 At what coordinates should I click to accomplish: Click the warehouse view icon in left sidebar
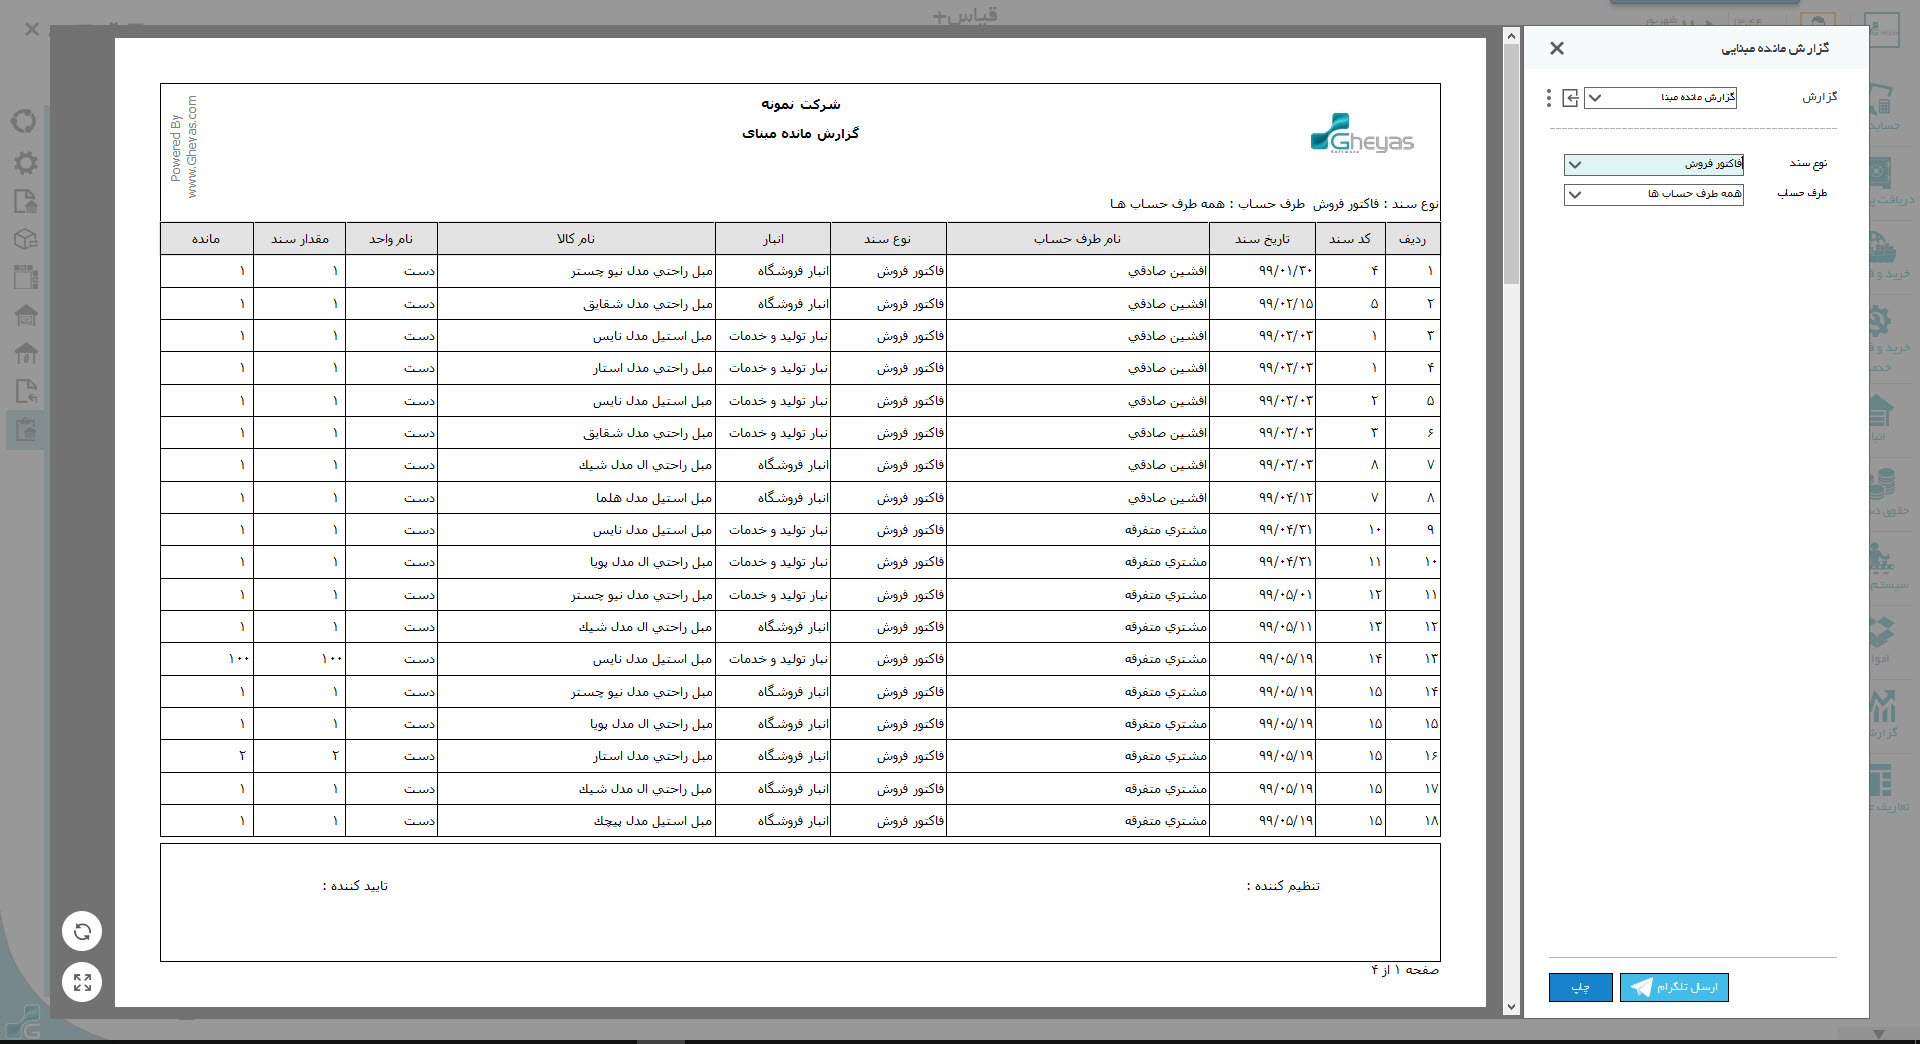[x=26, y=315]
